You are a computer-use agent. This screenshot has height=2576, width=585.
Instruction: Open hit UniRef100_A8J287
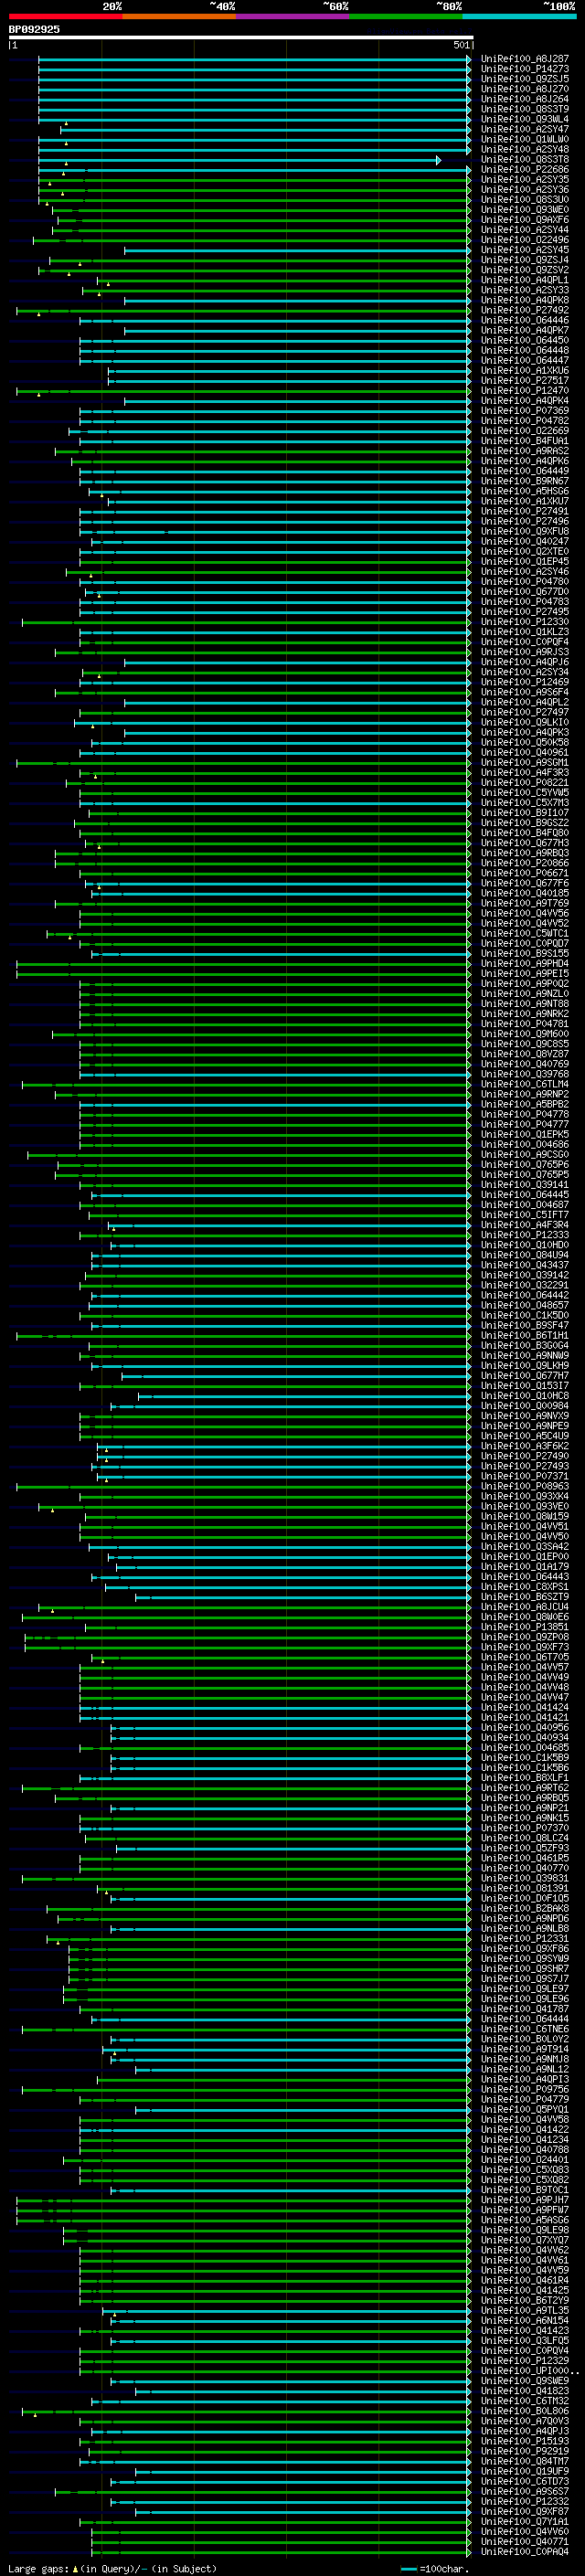[x=525, y=59]
